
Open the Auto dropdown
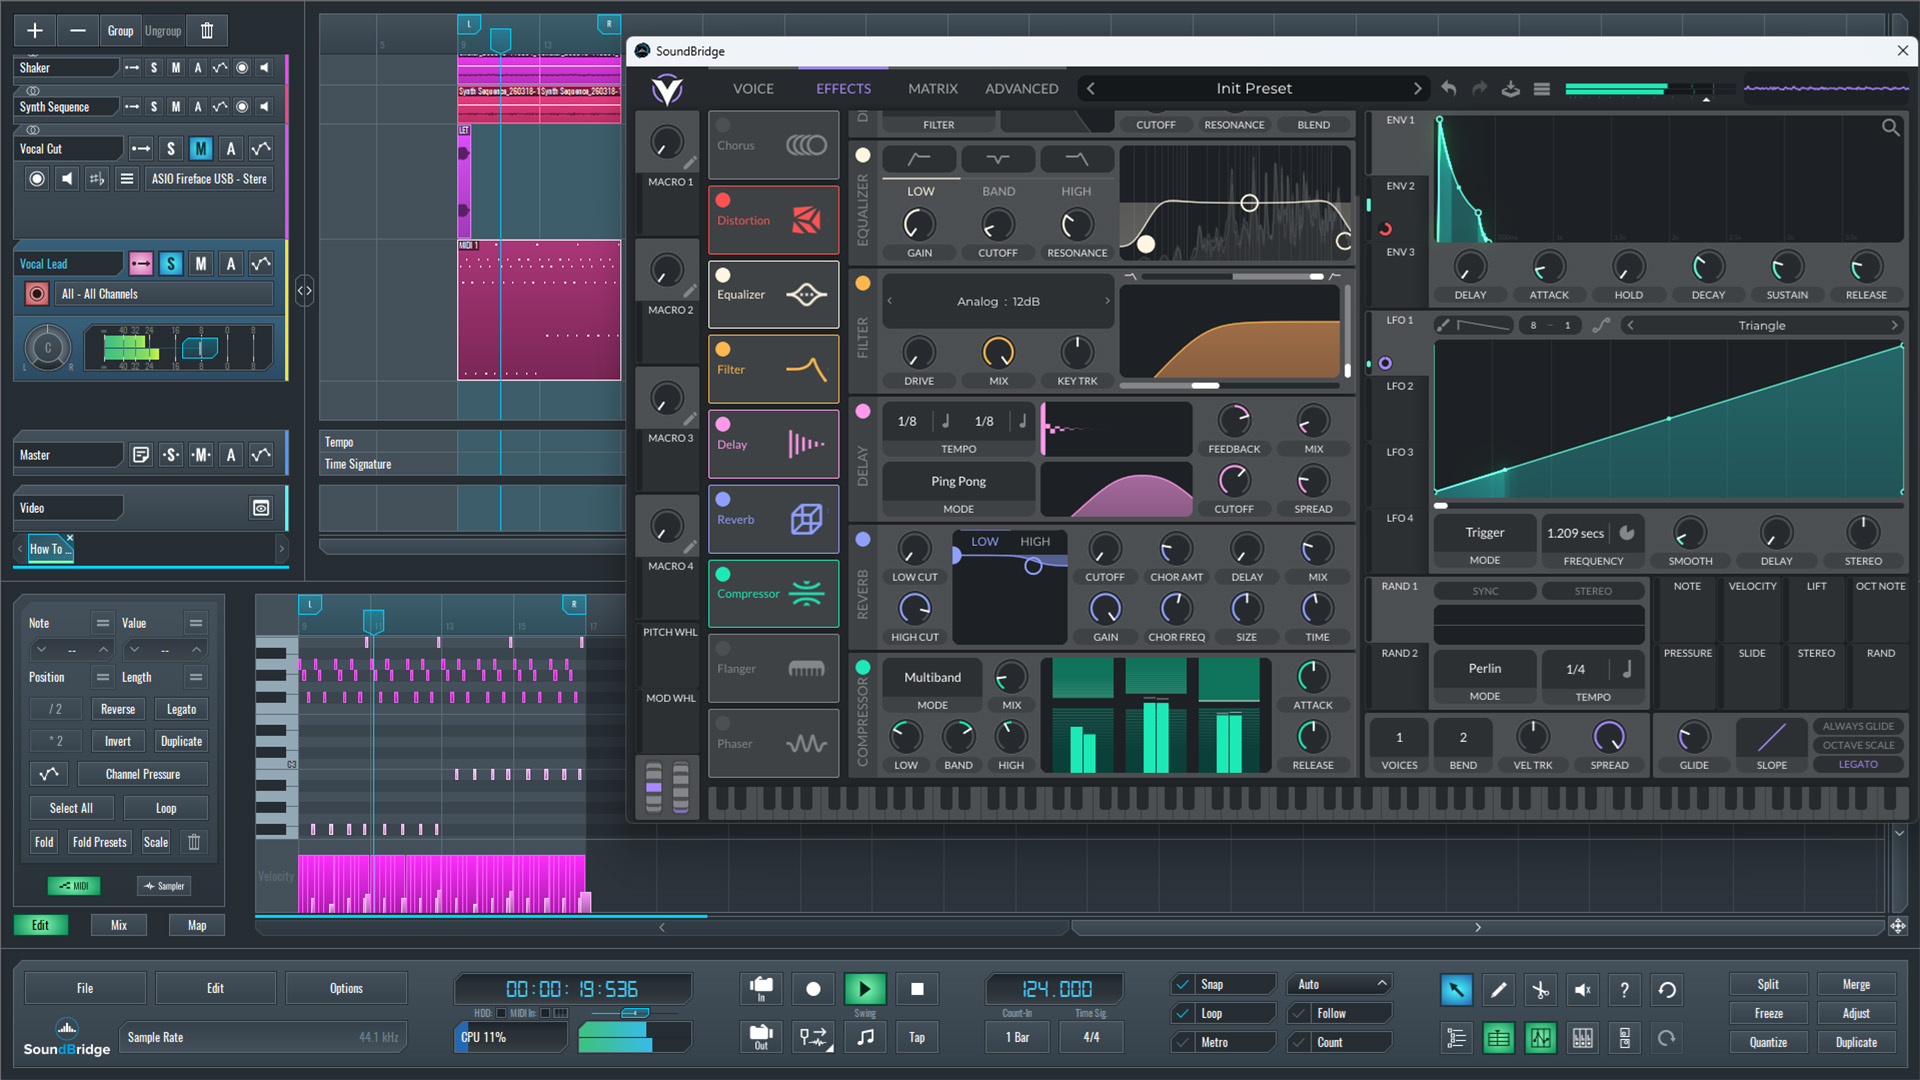tap(1340, 984)
